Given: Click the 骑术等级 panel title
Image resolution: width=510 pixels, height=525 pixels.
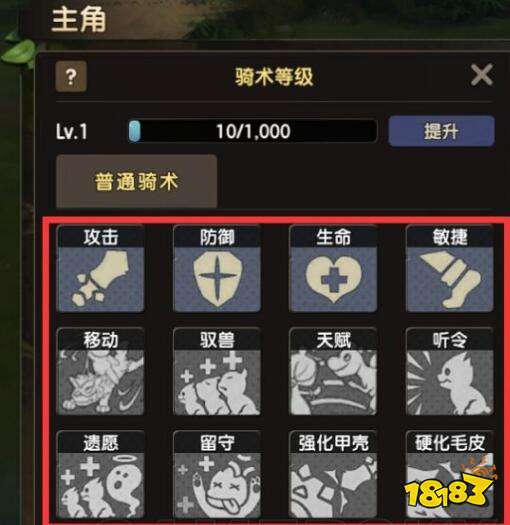Looking at the screenshot, I should coord(274,77).
